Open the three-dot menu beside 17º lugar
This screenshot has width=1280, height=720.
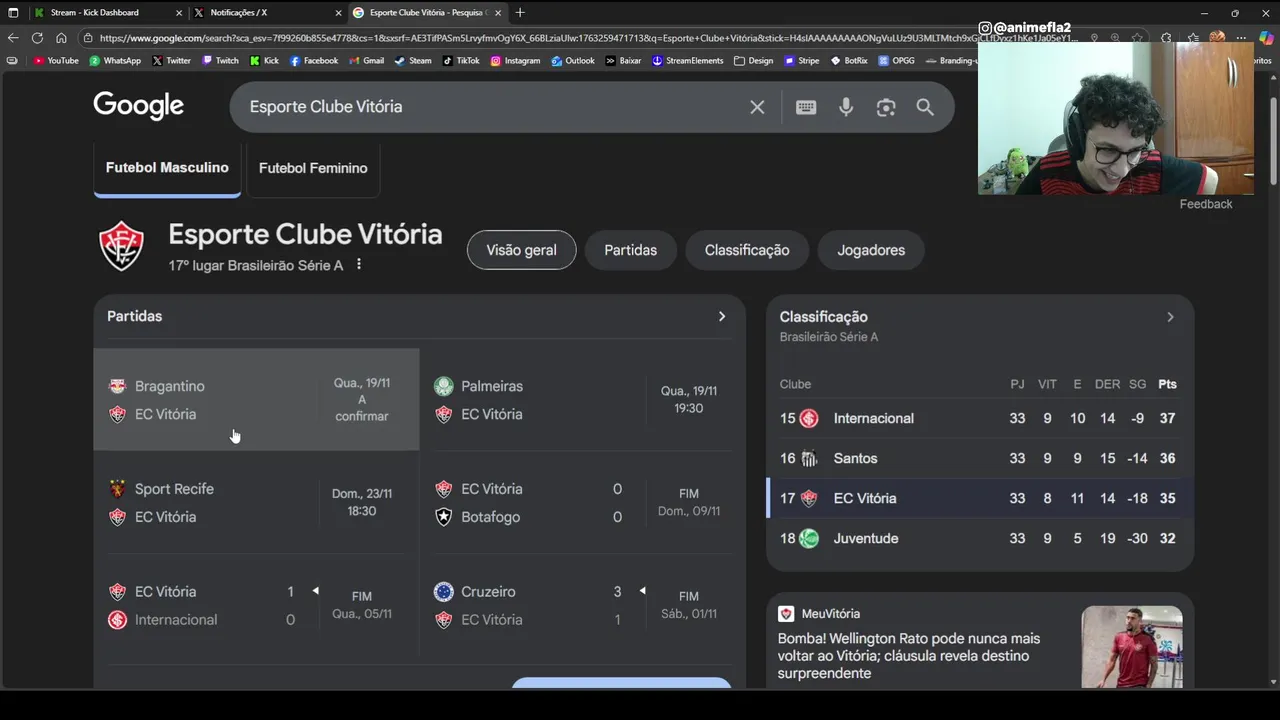[359, 265]
